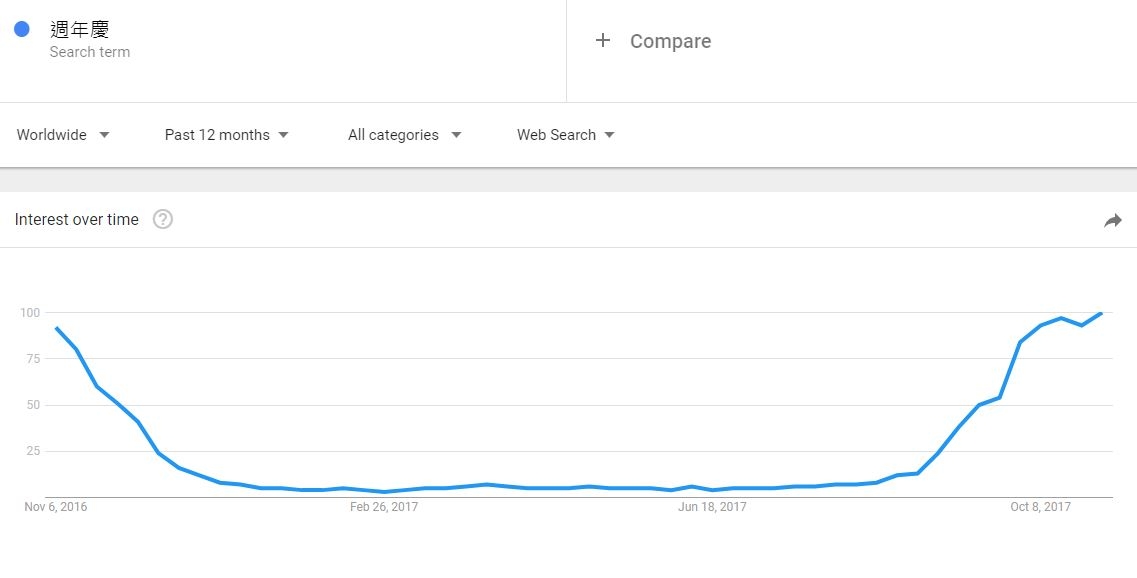Click the 25 value axis label
Screen dimensions: 1137x578
pyautogui.click(x=32, y=451)
